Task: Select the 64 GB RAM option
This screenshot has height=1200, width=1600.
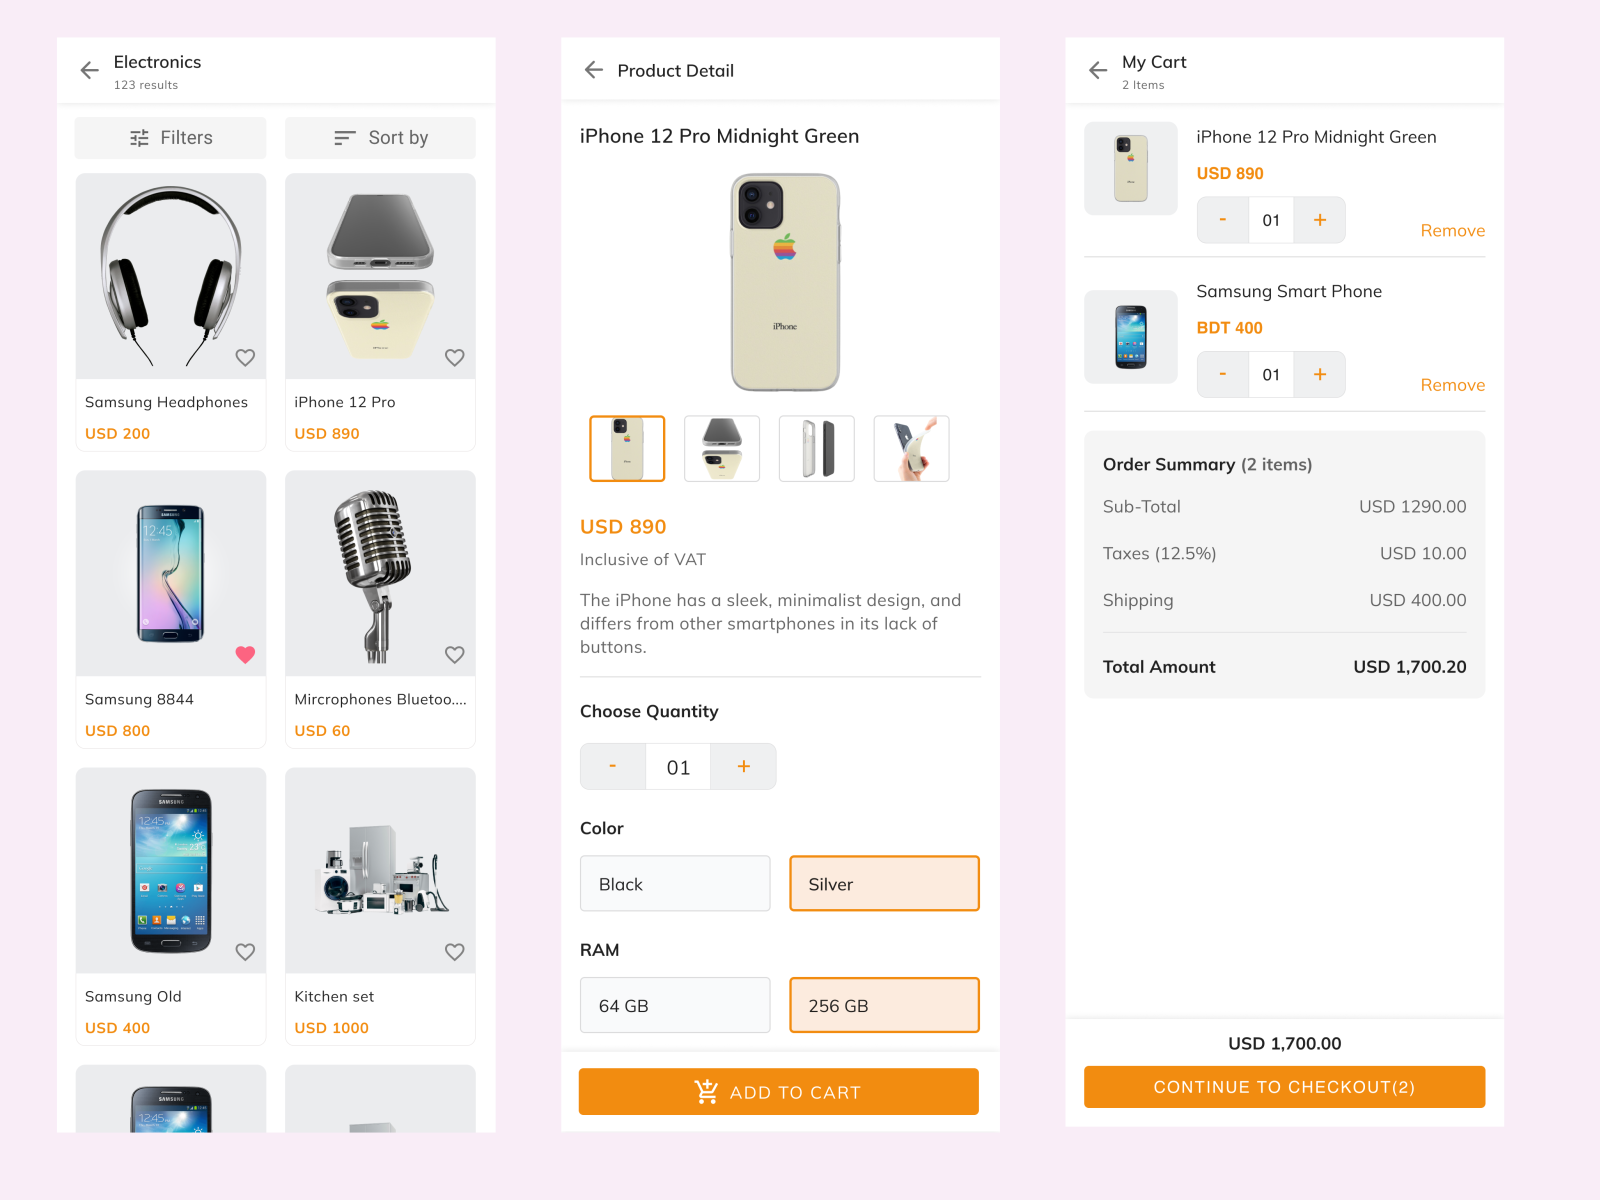Action: point(675,1005)
